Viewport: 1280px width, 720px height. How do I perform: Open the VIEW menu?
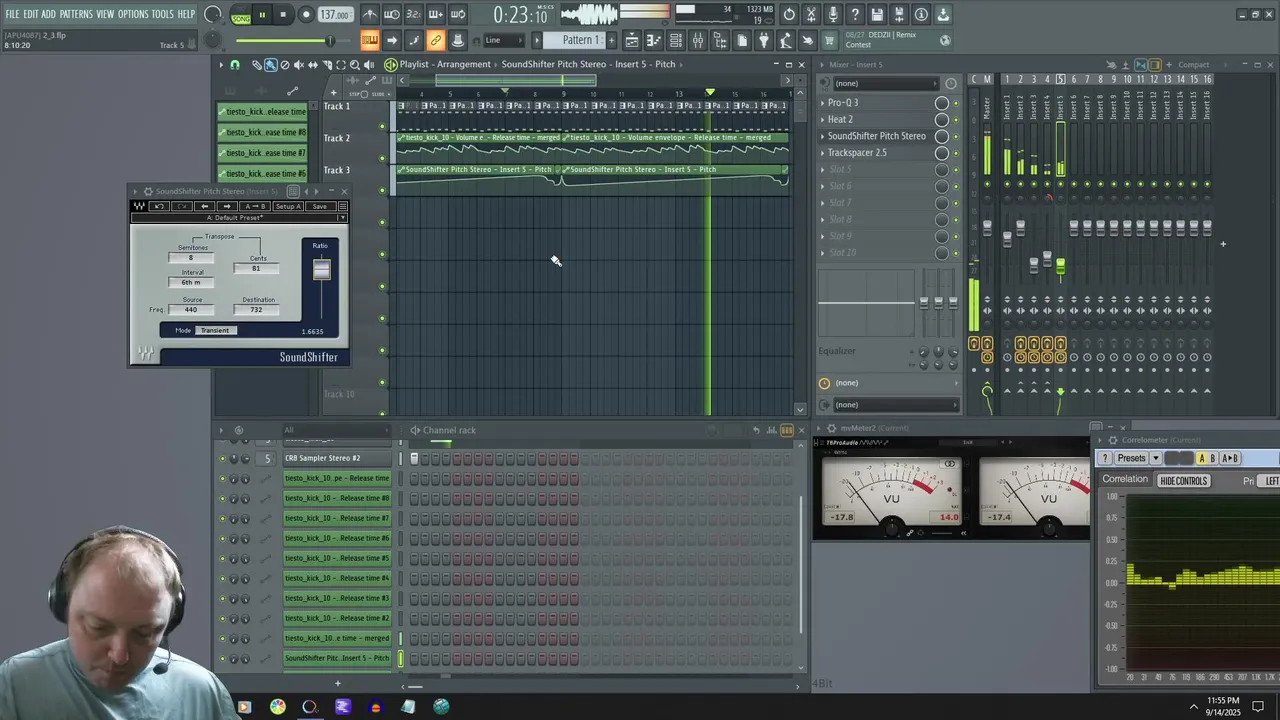click(x=105, y=14)
